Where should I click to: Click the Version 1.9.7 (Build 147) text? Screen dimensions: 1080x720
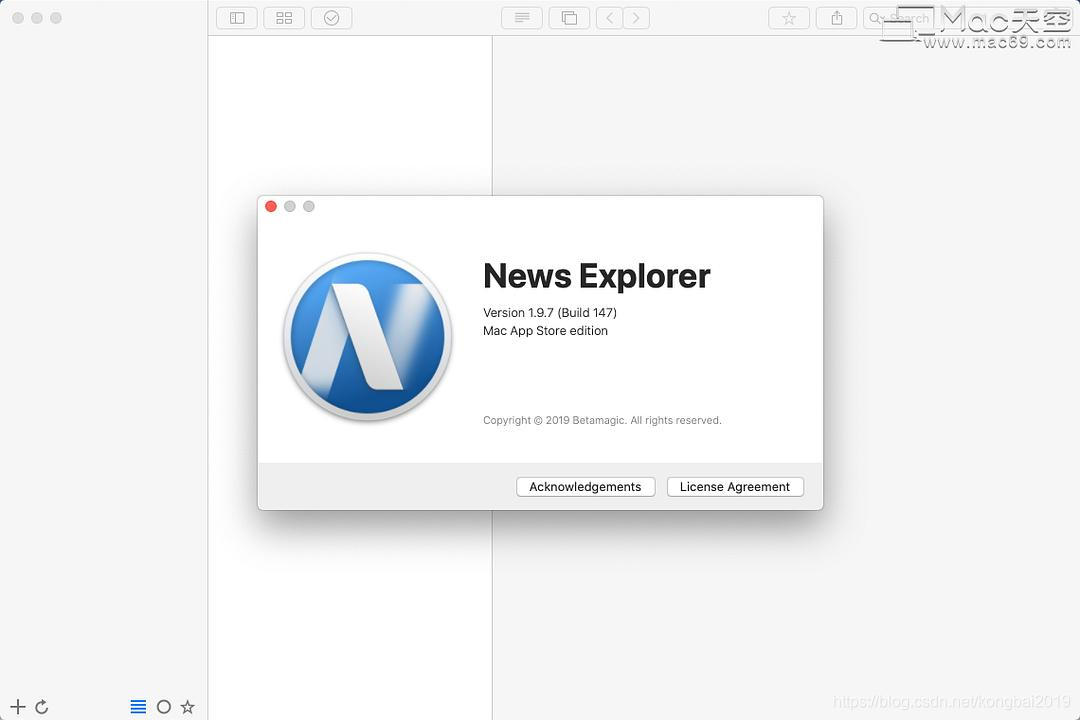[x=550, y=312]
